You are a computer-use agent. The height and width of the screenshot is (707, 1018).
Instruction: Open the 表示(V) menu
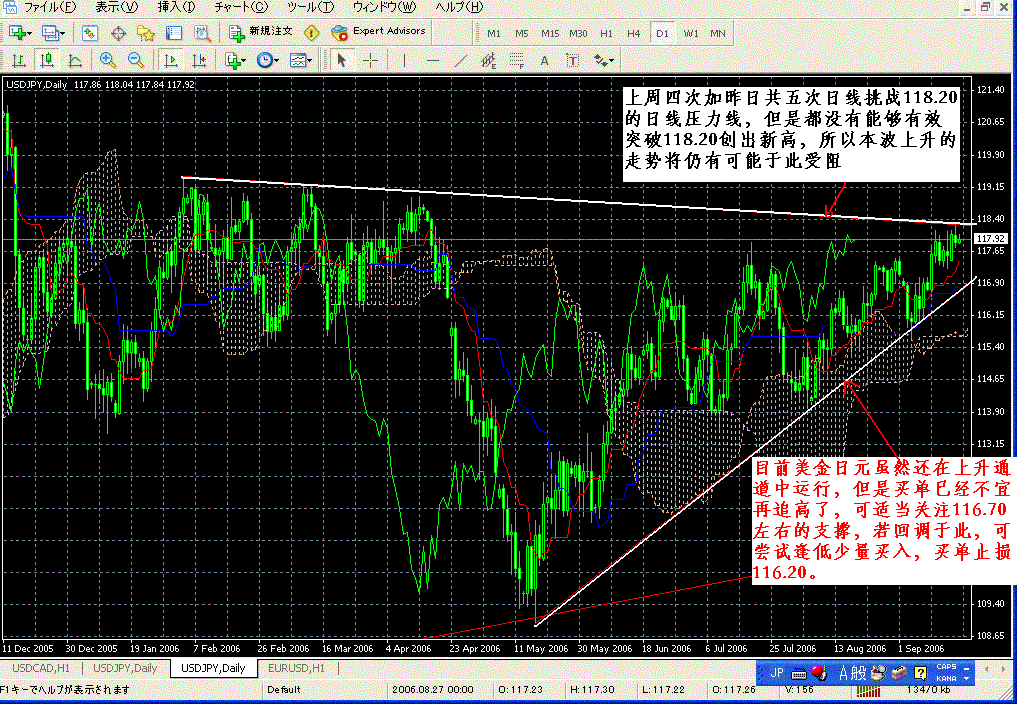tap(117, 7)
